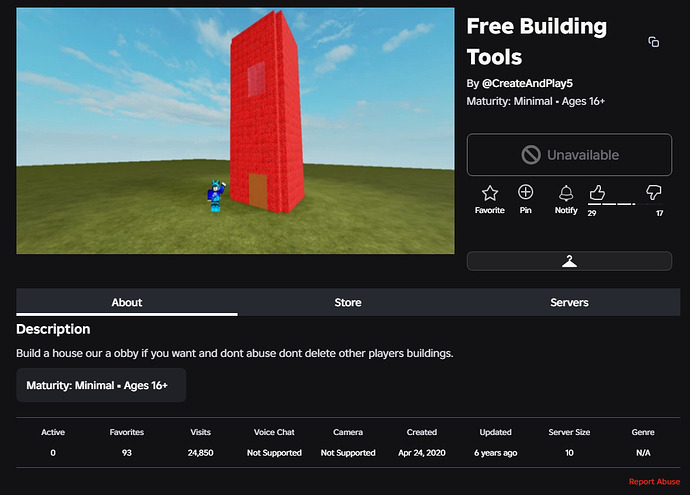Screen dimensions: 690x495
Task: Click the copy link icon beside title
Action: [x=653, y=42]
